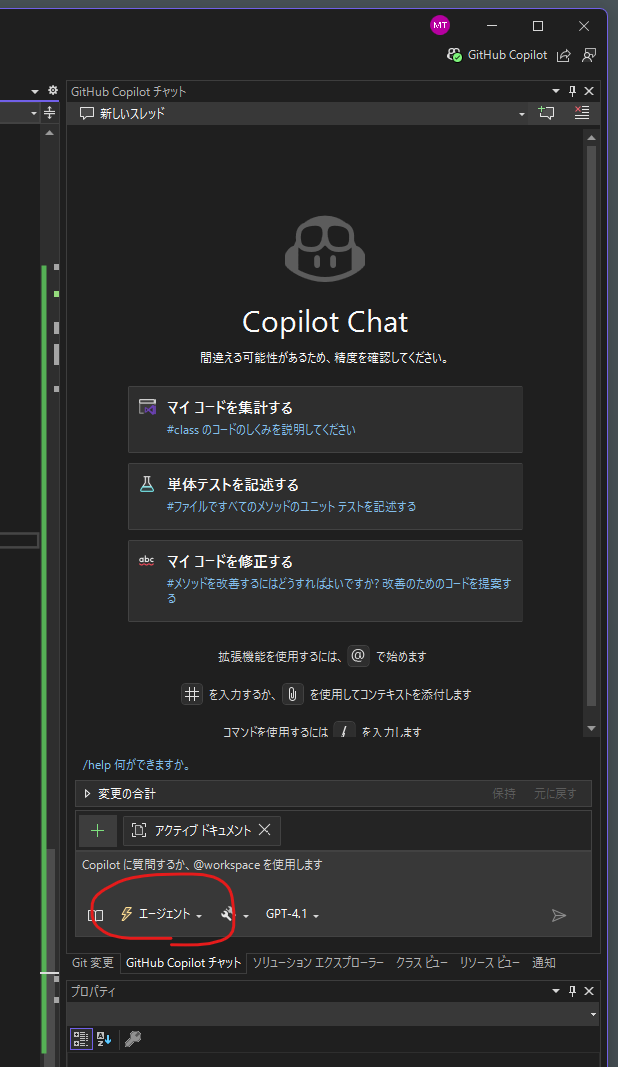Open the Copilot chat window options arrow

555,91
